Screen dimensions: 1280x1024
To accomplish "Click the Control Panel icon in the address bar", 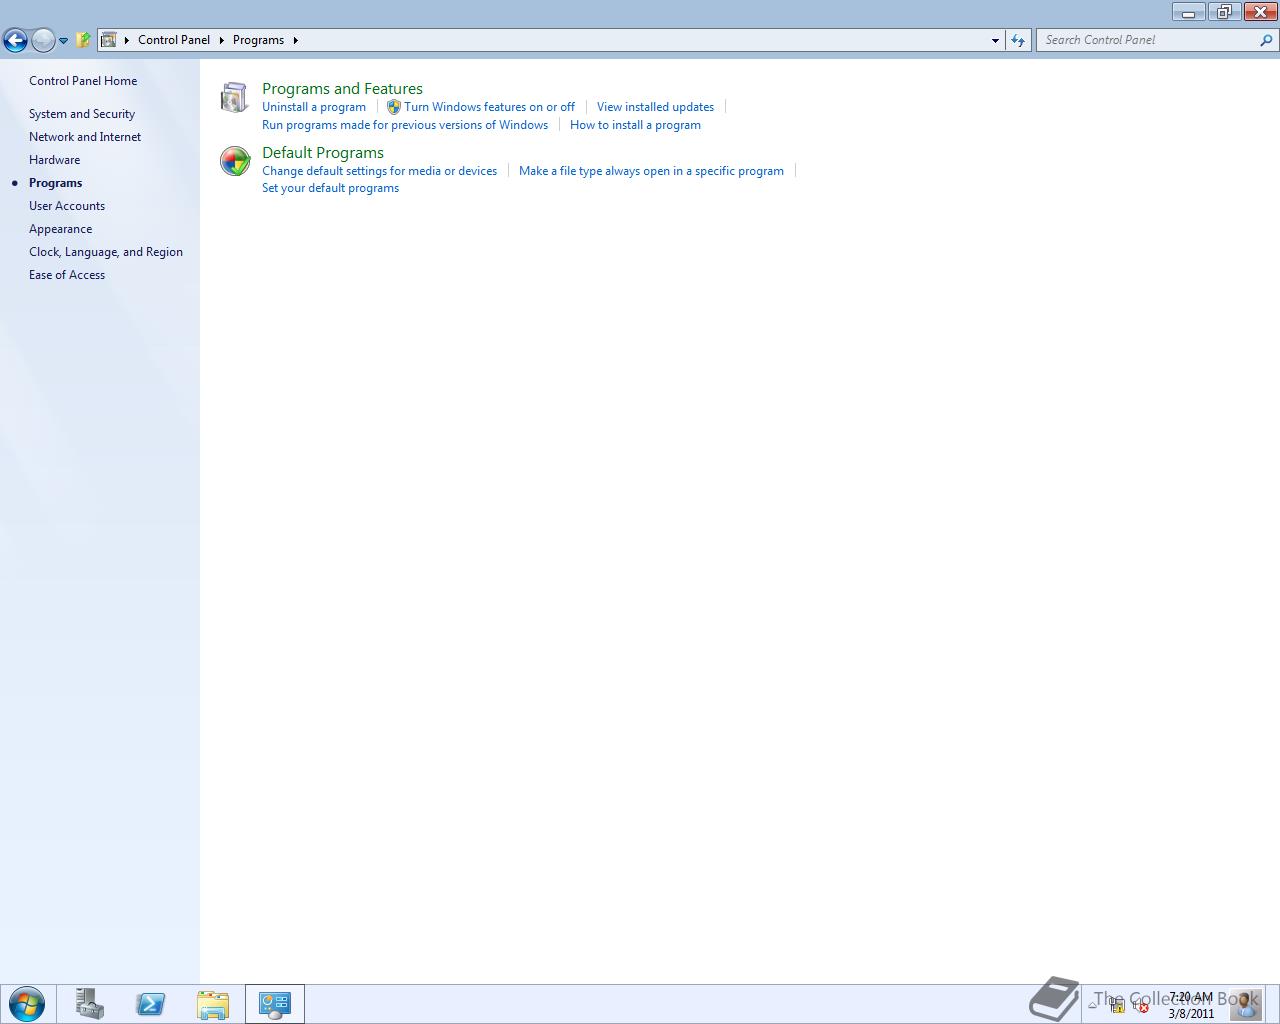I will pyautogui.click(x=109, y=40).
